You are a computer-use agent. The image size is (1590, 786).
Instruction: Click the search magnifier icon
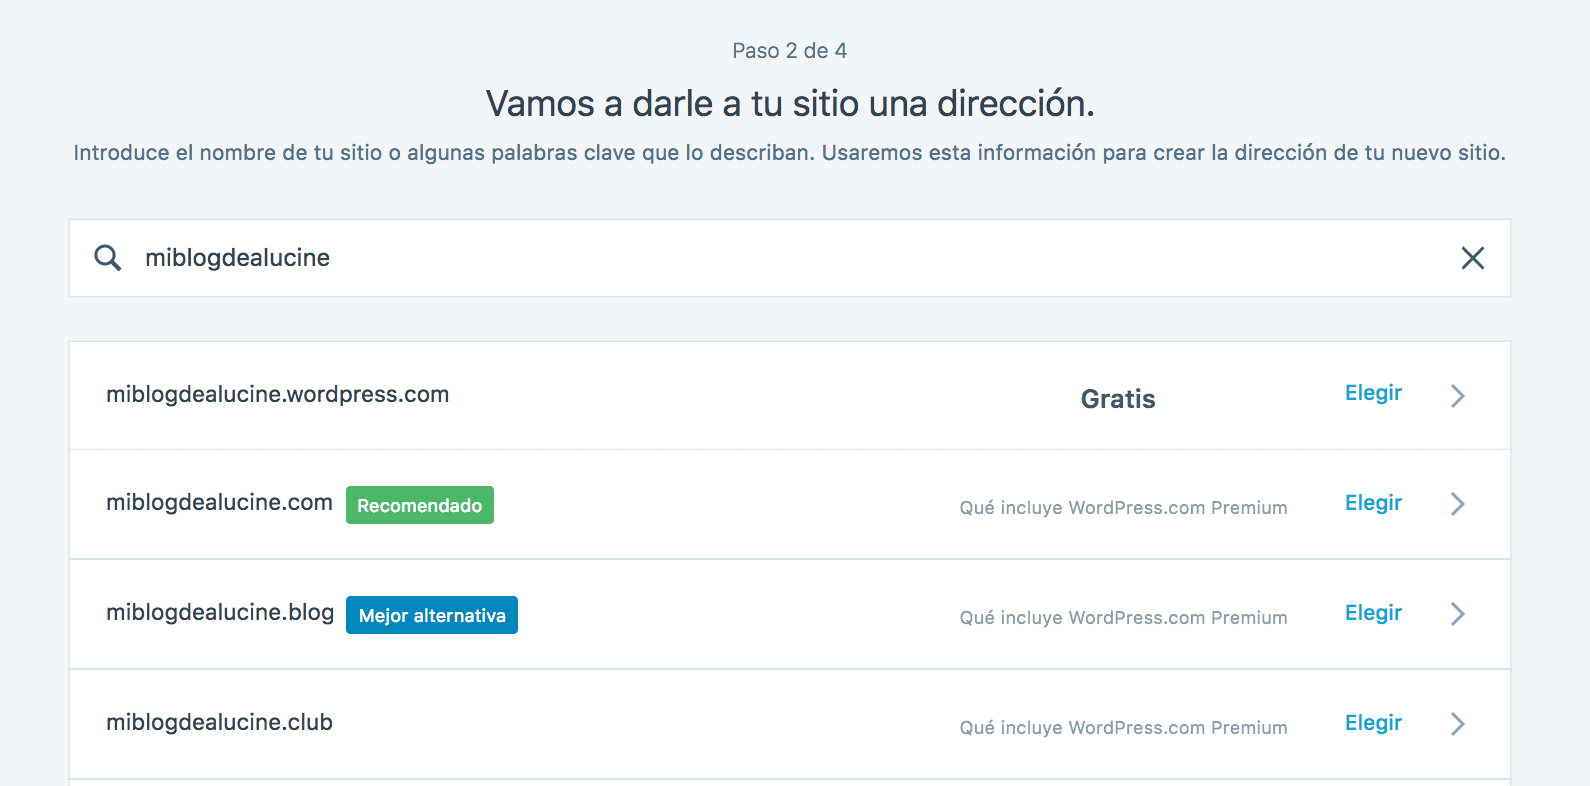point(108,258)
